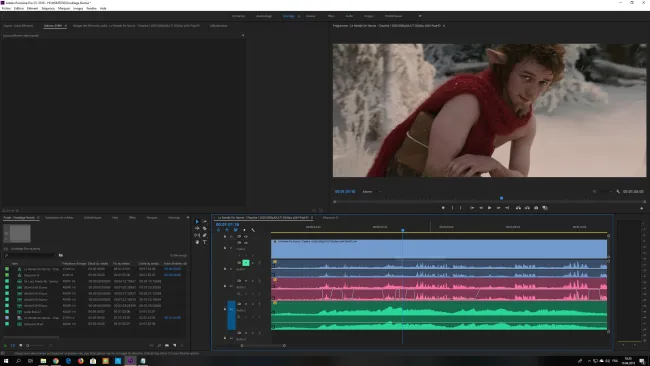Open Program monitor button editor plus
650x366 pixels.
[641, 208]
